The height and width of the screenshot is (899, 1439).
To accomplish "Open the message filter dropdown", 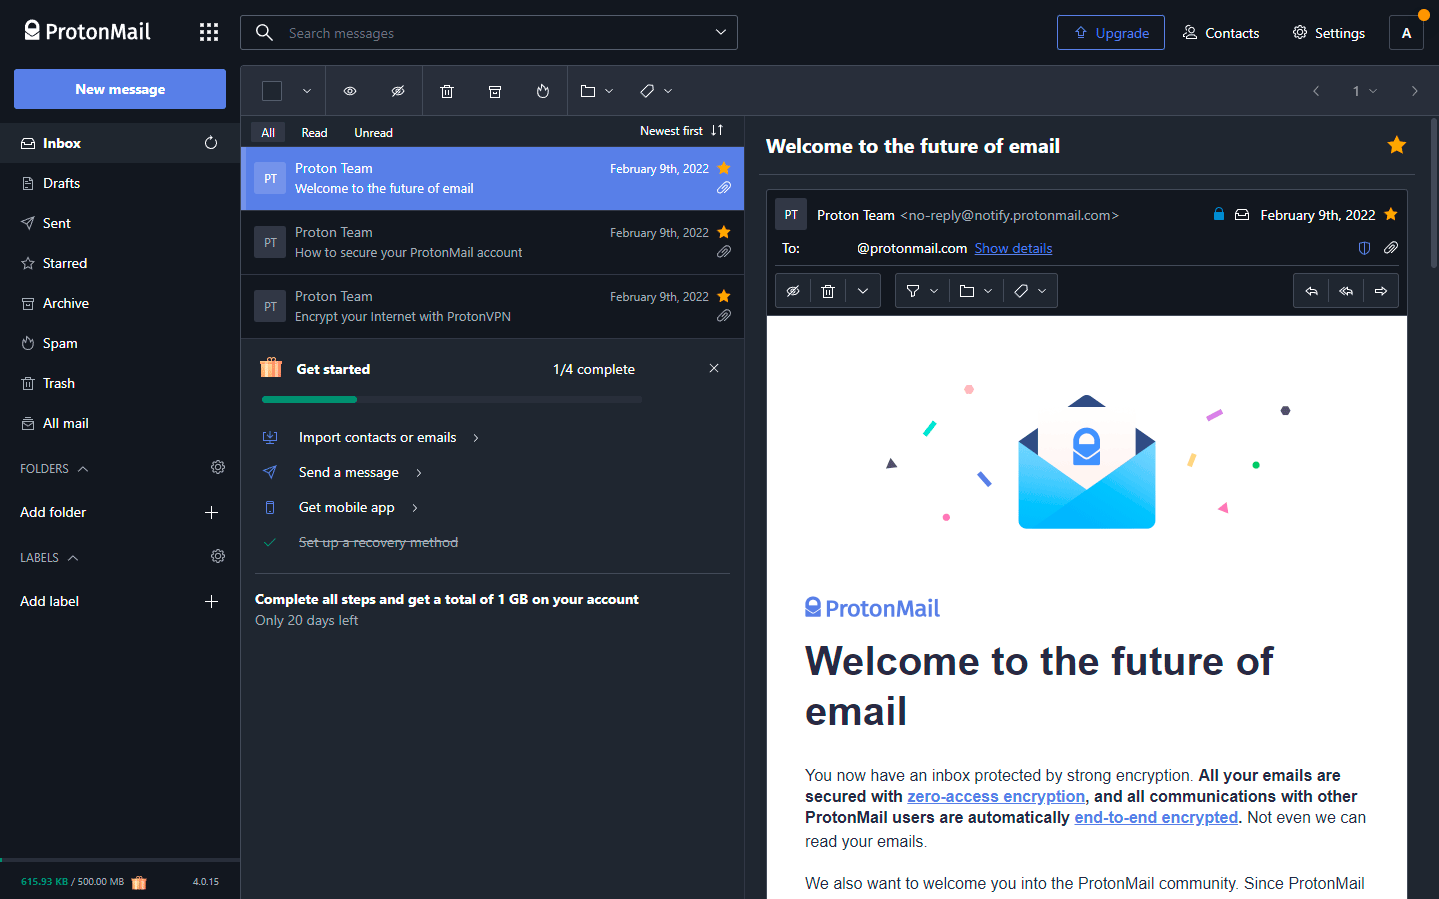I will [x=922, y=291].
